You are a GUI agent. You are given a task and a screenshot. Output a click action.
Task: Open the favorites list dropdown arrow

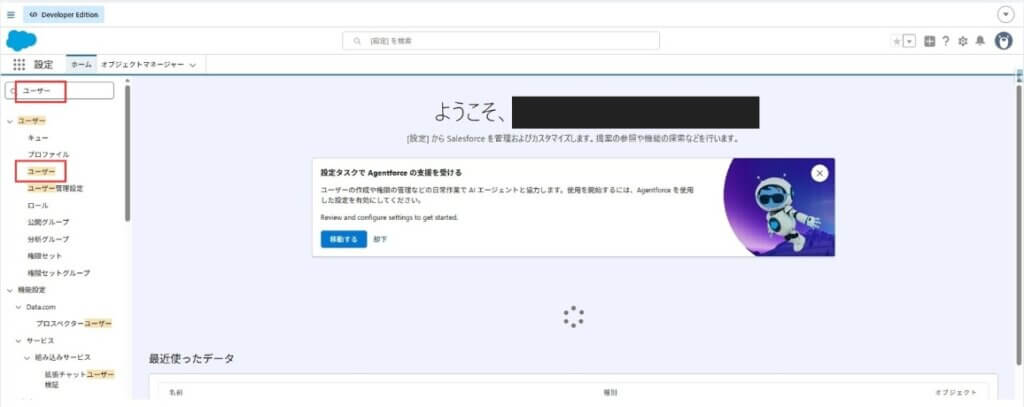(x=909, y=41)
